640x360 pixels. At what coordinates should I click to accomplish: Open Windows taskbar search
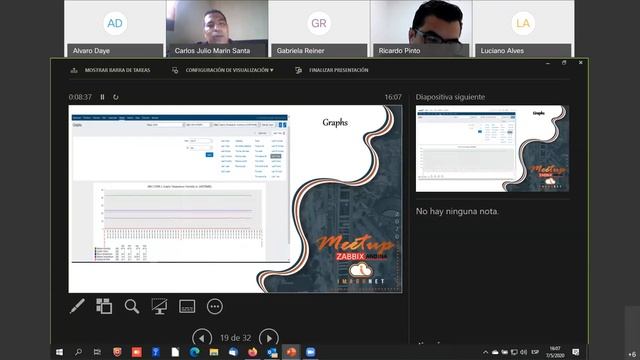(78, 352)
